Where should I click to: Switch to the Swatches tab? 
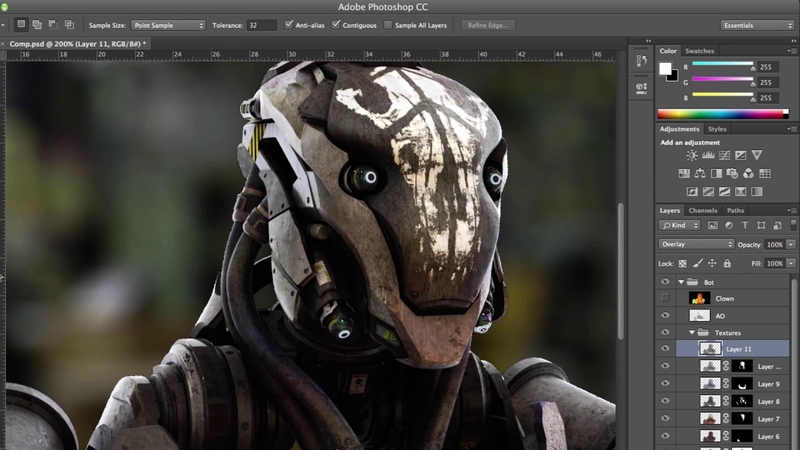[699, 51]
